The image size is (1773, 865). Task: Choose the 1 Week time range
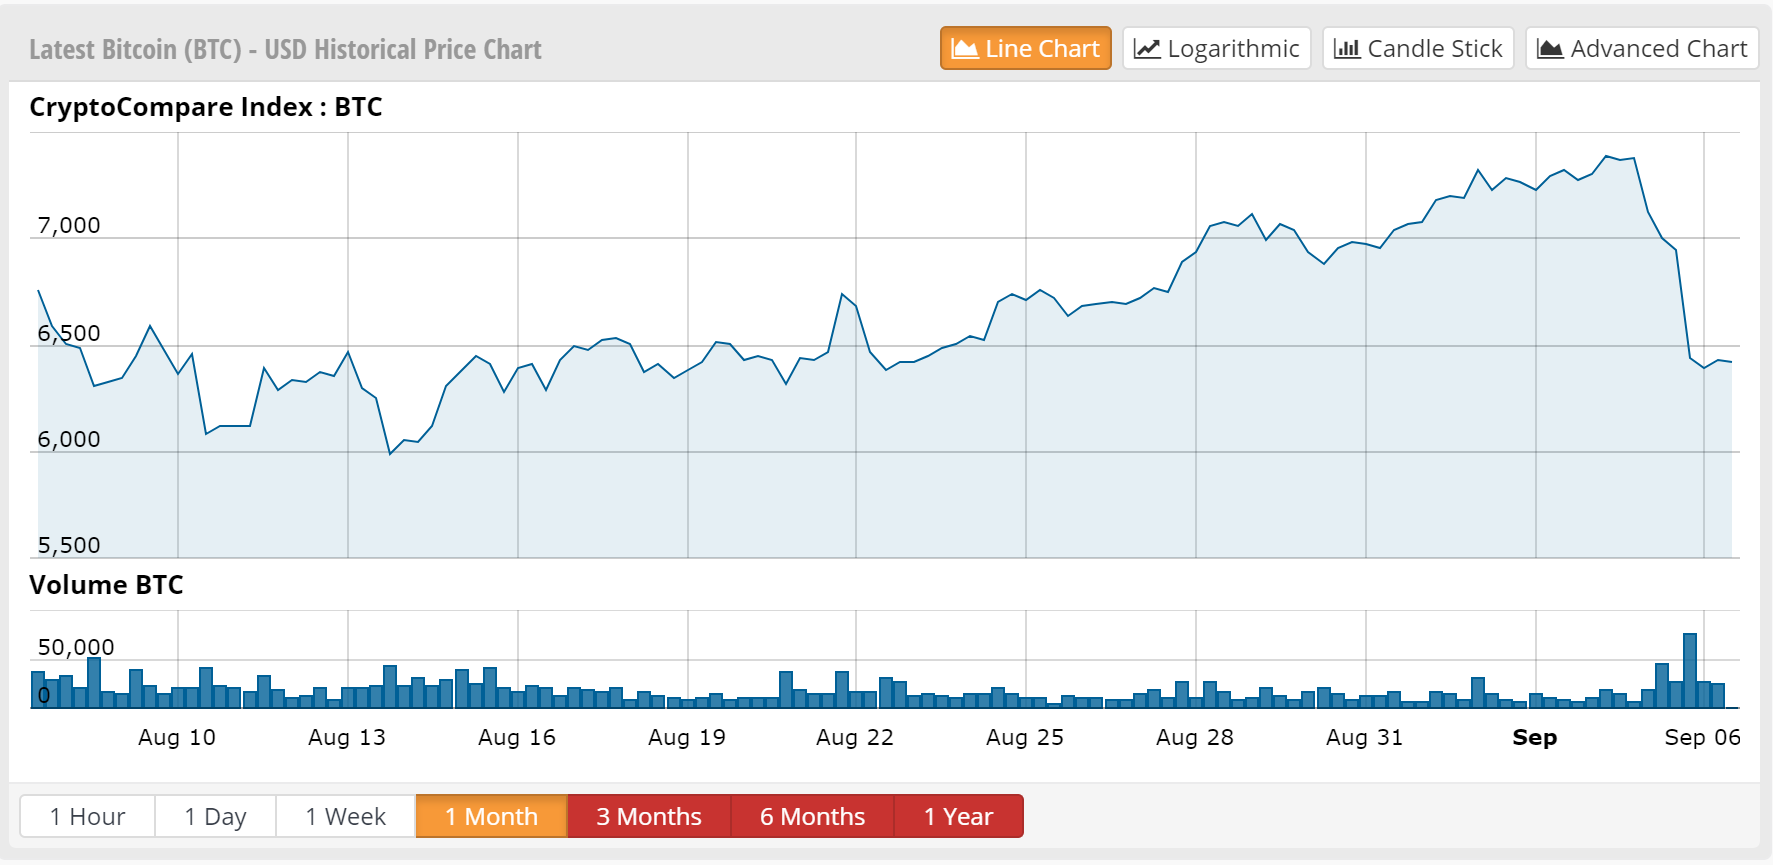pyautogui.click(x=345, y=816)
